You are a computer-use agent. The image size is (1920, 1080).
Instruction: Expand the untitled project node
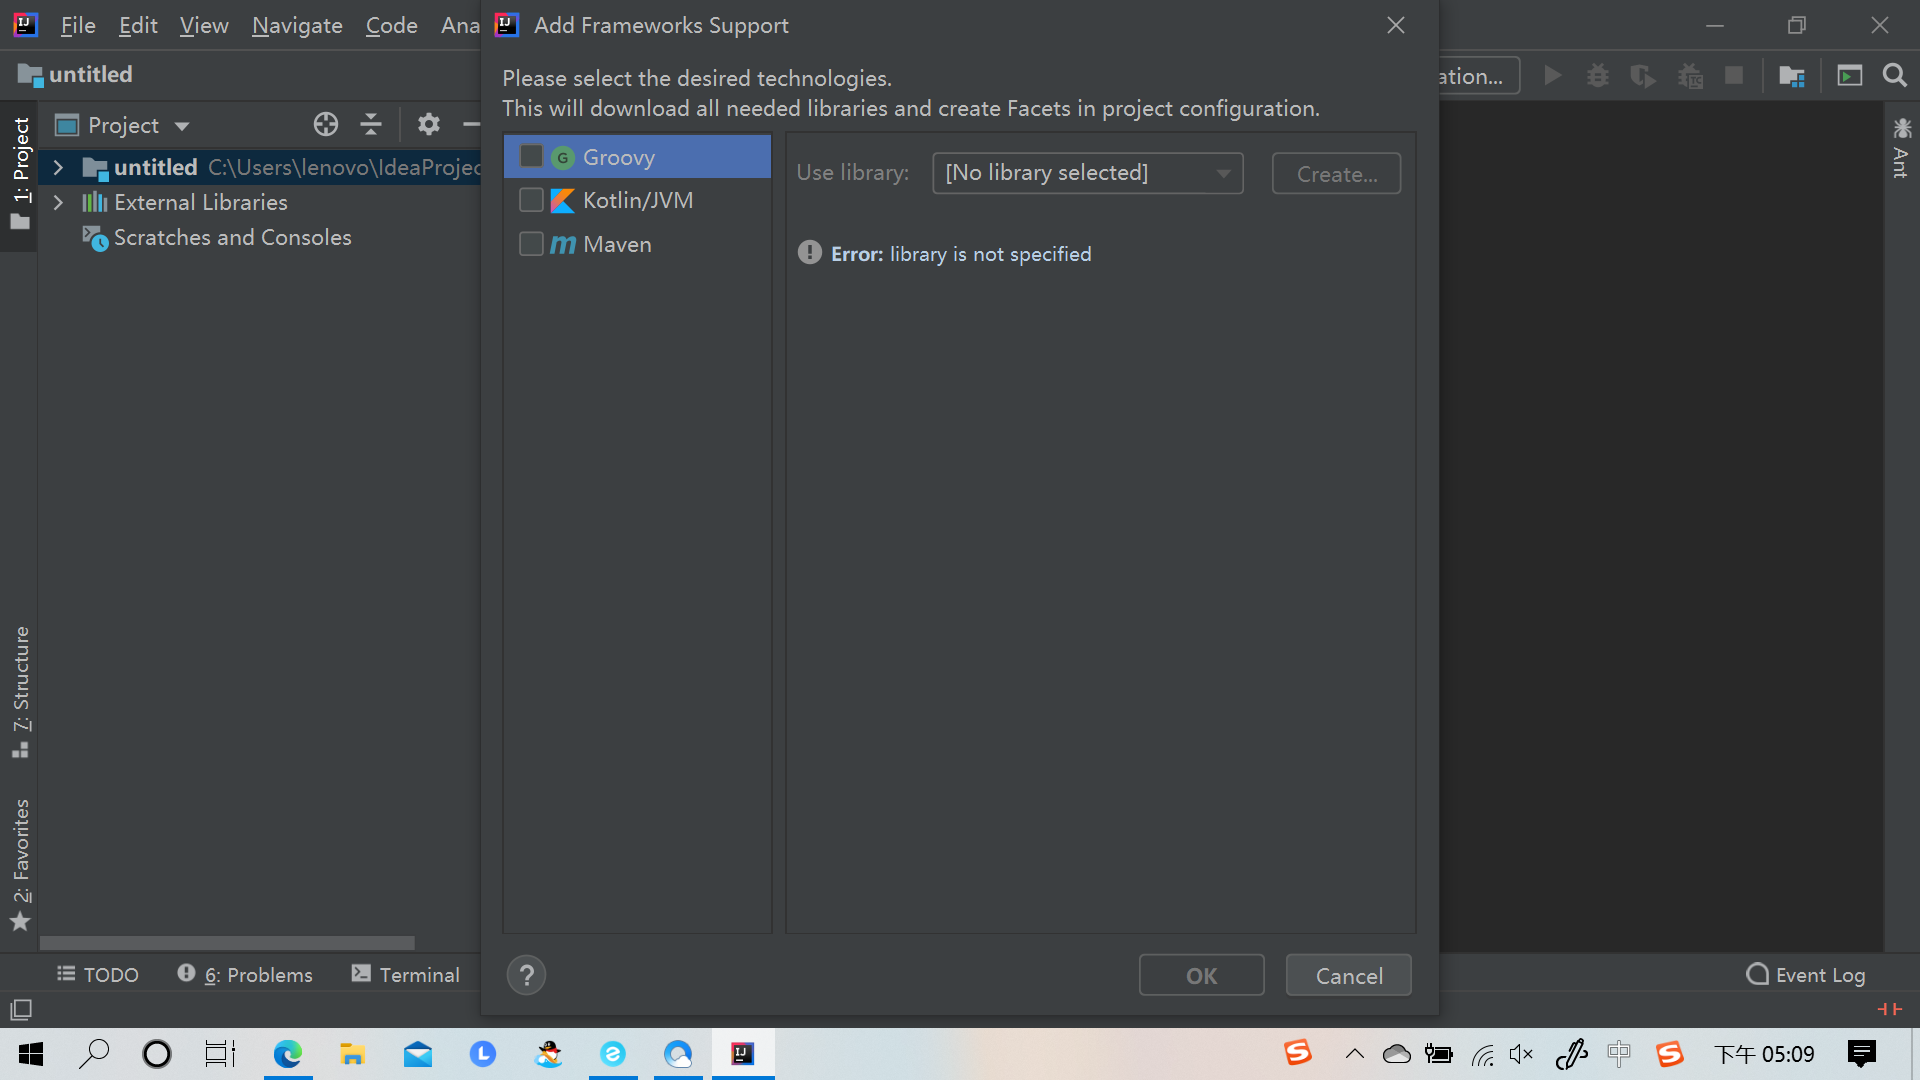tap(58, 167)
